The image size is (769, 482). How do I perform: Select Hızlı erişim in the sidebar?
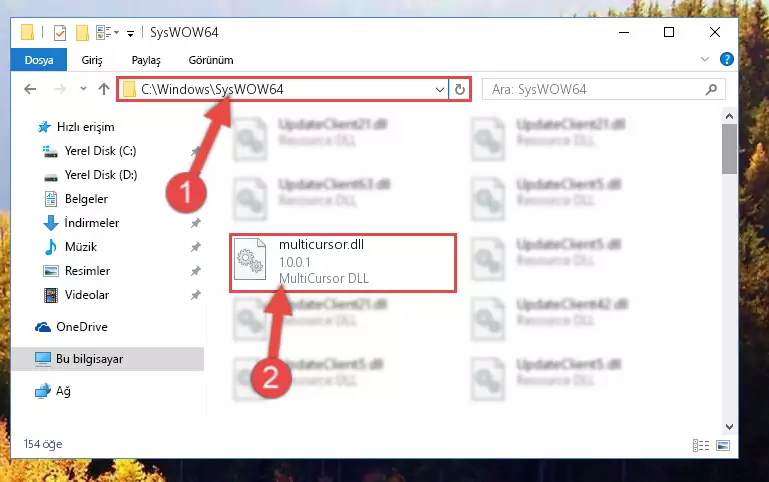click(85, 127)
